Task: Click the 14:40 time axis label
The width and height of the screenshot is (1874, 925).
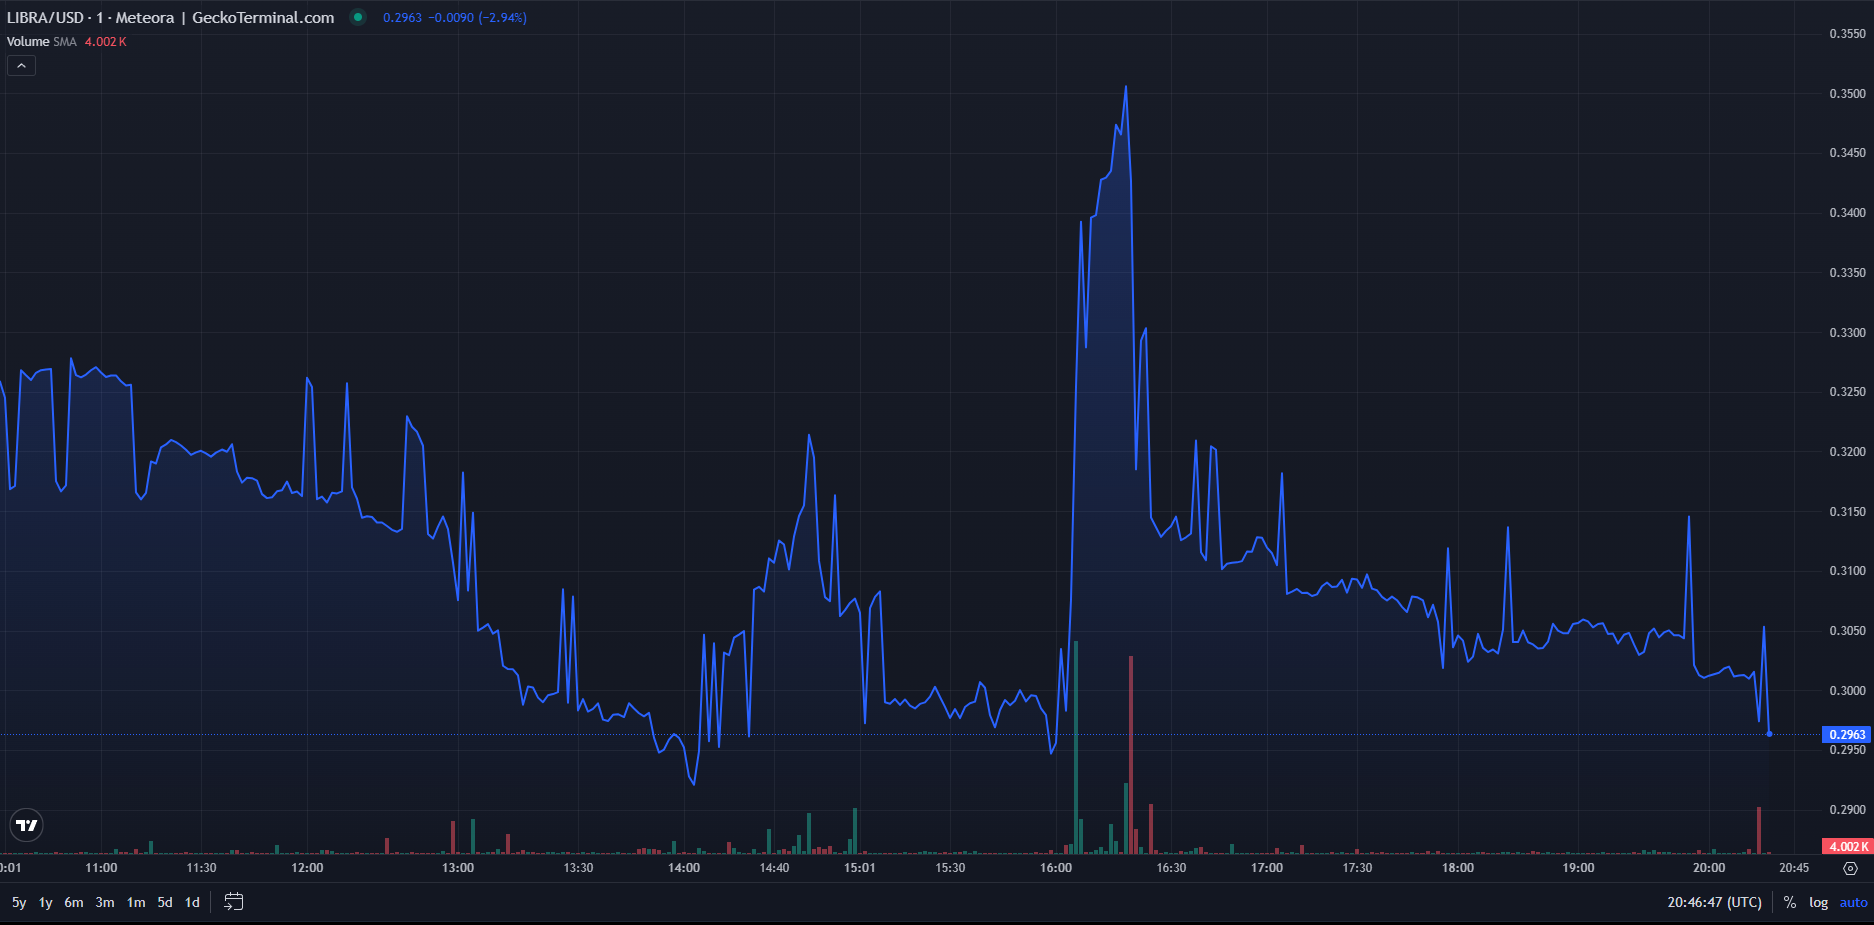Action: [x=774, y=868]
